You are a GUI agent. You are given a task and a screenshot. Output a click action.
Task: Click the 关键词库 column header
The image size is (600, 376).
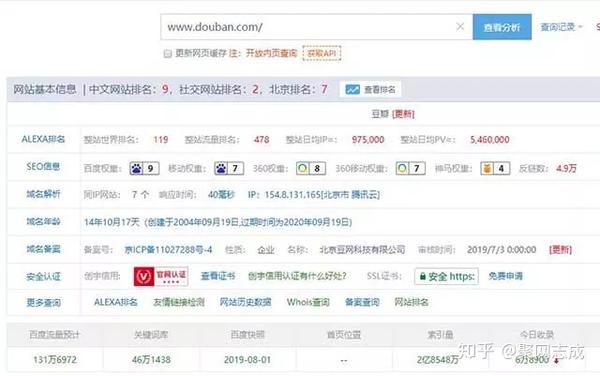tap(151, 335)
